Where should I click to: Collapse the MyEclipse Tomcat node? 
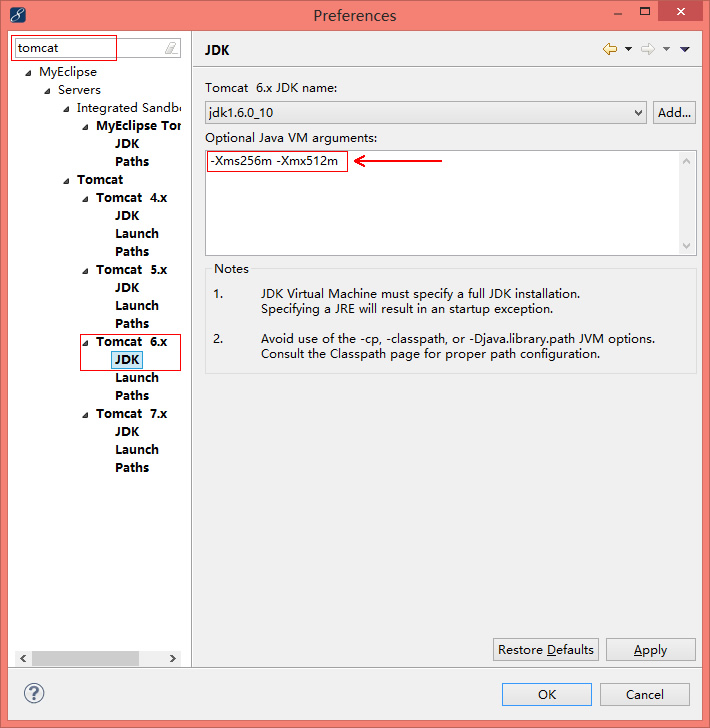pos(85,127)
